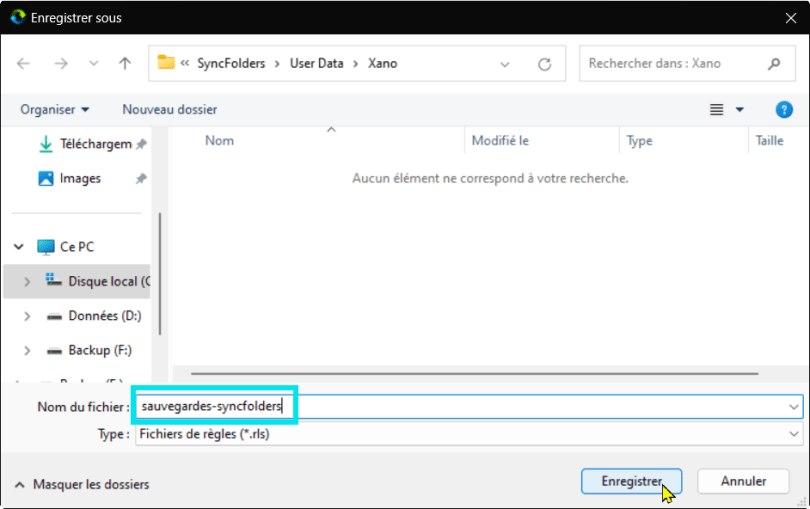Change the view layout icon
Viewport: 810px width, 509px height.
(x=716, y=110)
